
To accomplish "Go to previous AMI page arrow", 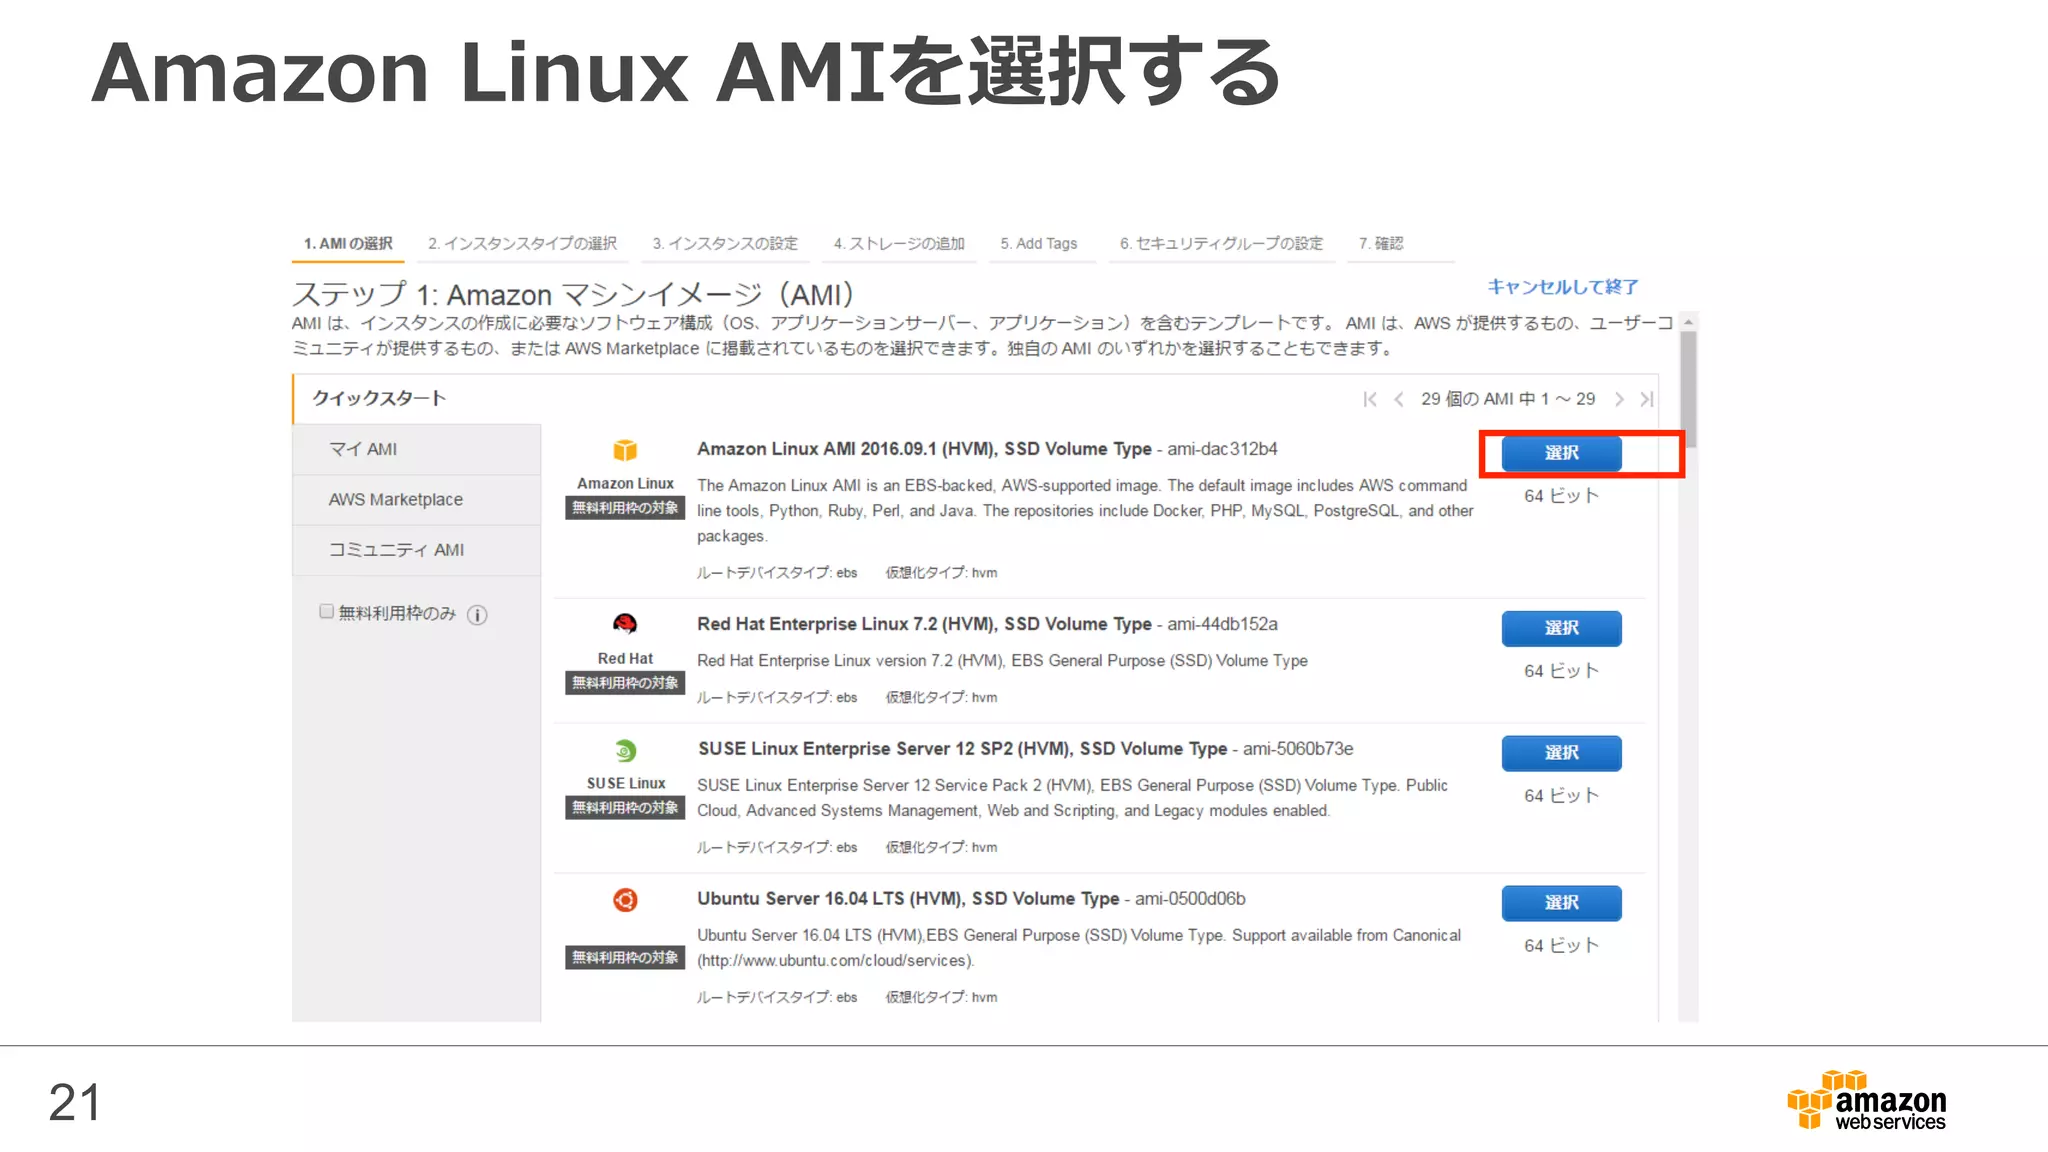I will (x=1399, y=399).
